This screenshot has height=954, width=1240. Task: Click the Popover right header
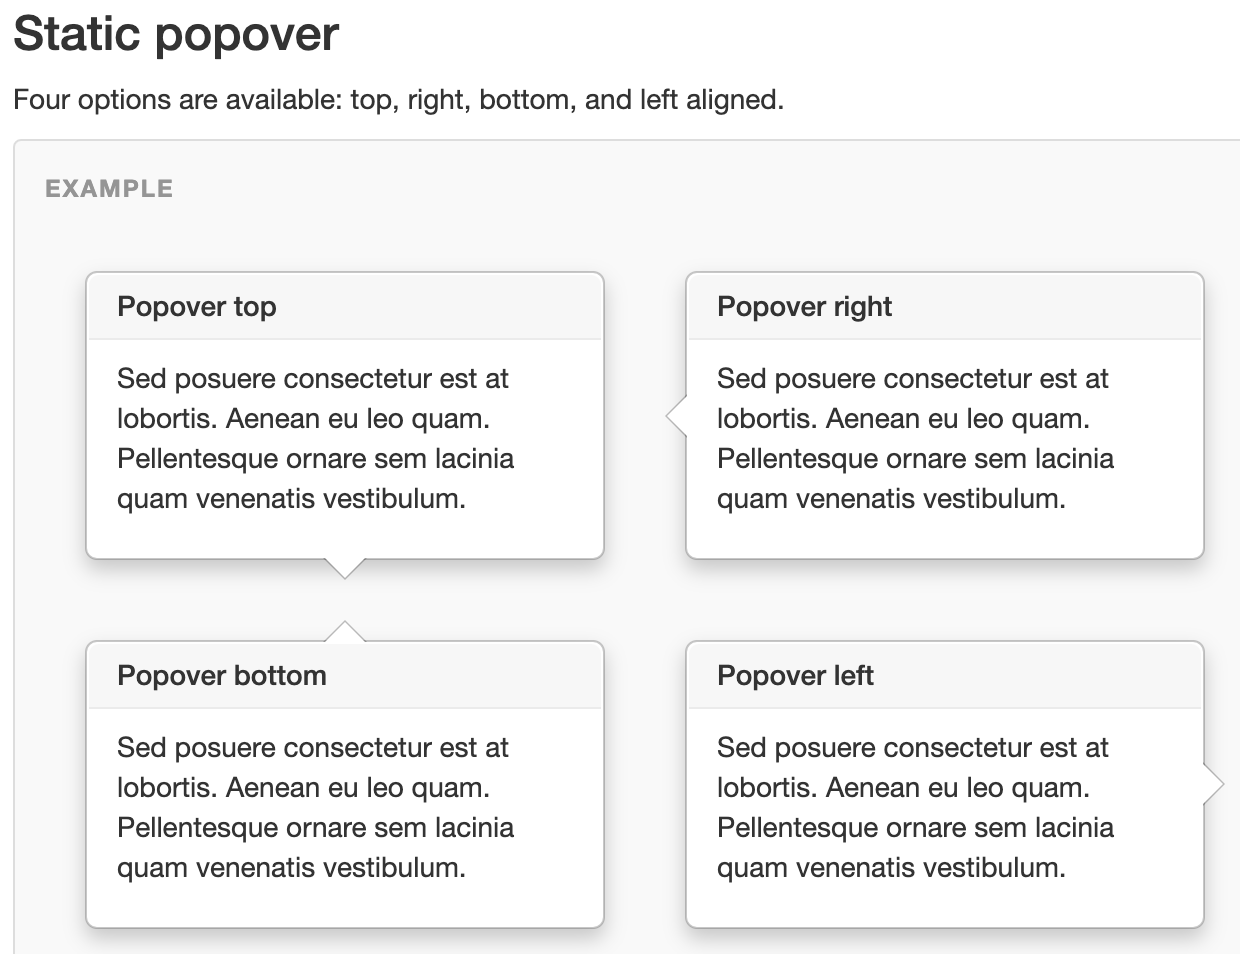803,307
